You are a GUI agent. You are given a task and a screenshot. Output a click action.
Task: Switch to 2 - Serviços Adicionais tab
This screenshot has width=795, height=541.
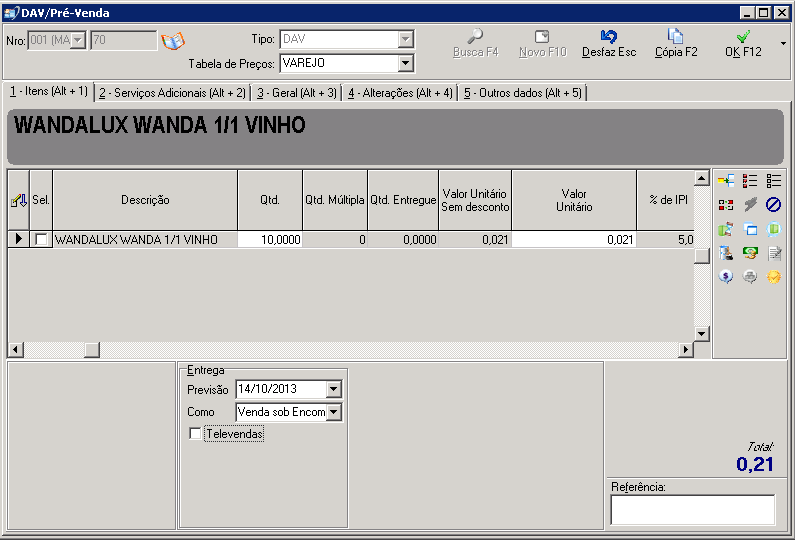click(x=172, y=93)
